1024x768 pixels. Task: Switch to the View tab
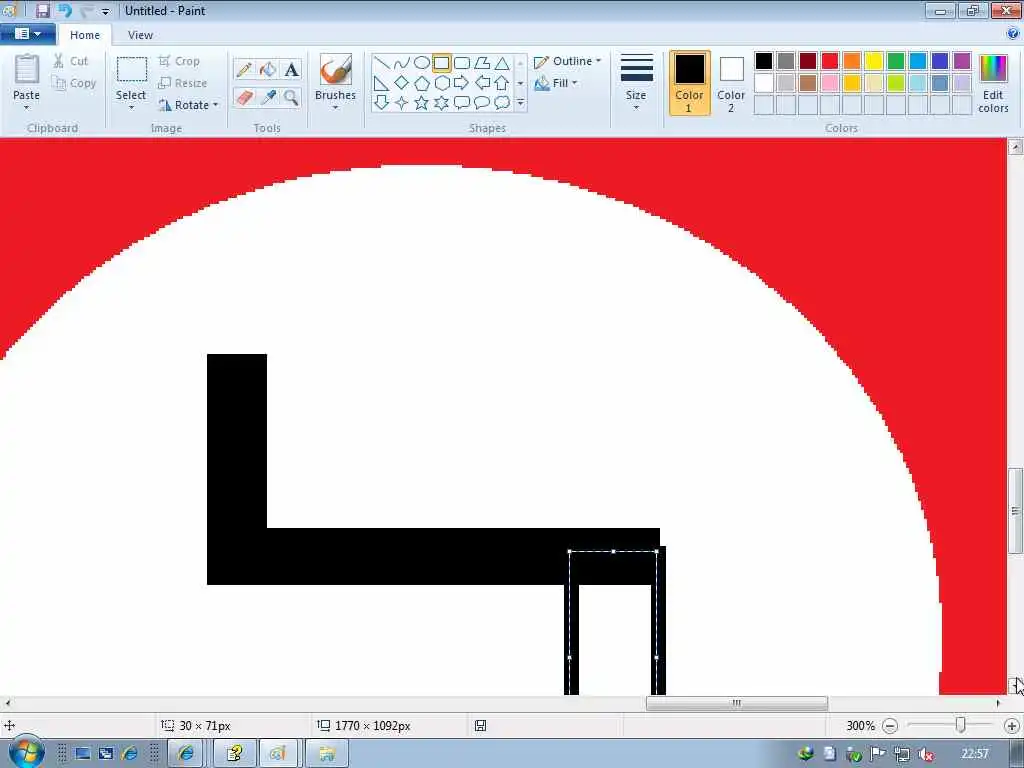pos(140,35)
